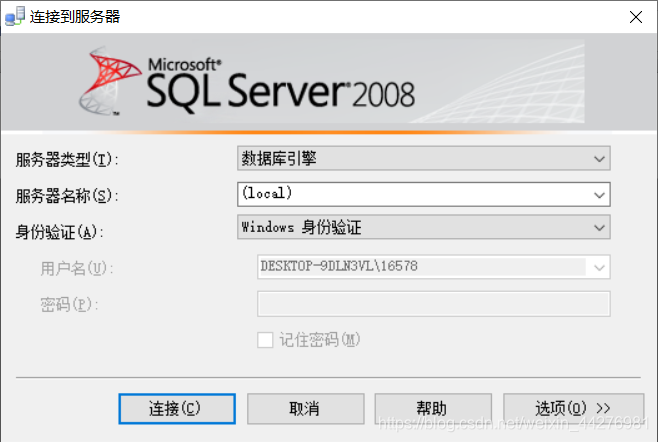Toggle the 记住密码(M) checkbox
Image resolution: width=658 pixels, height=442 pixels.
pyautogui.click(x=265, y=340)
